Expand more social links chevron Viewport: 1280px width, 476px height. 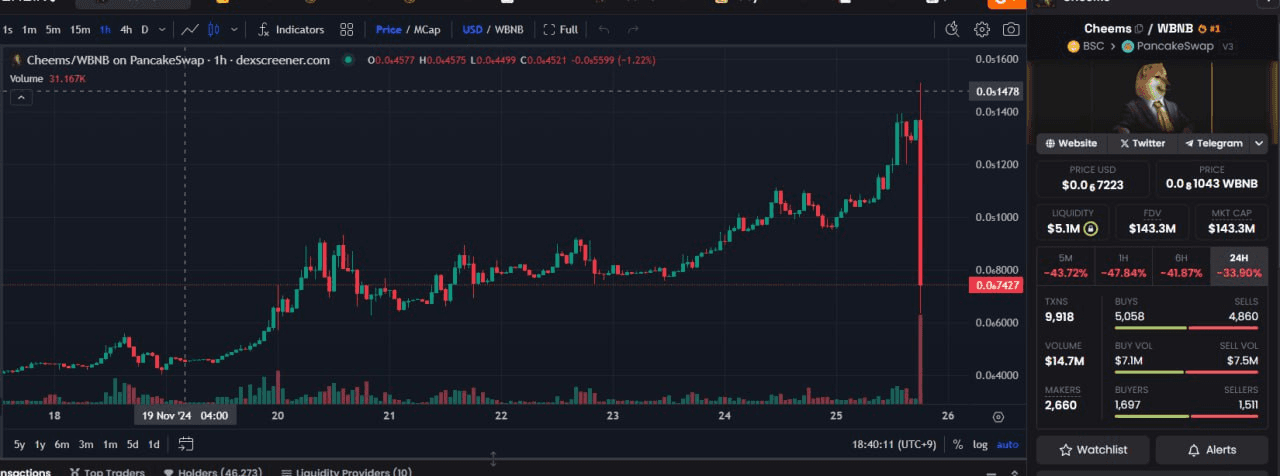tap(1260, 143)
